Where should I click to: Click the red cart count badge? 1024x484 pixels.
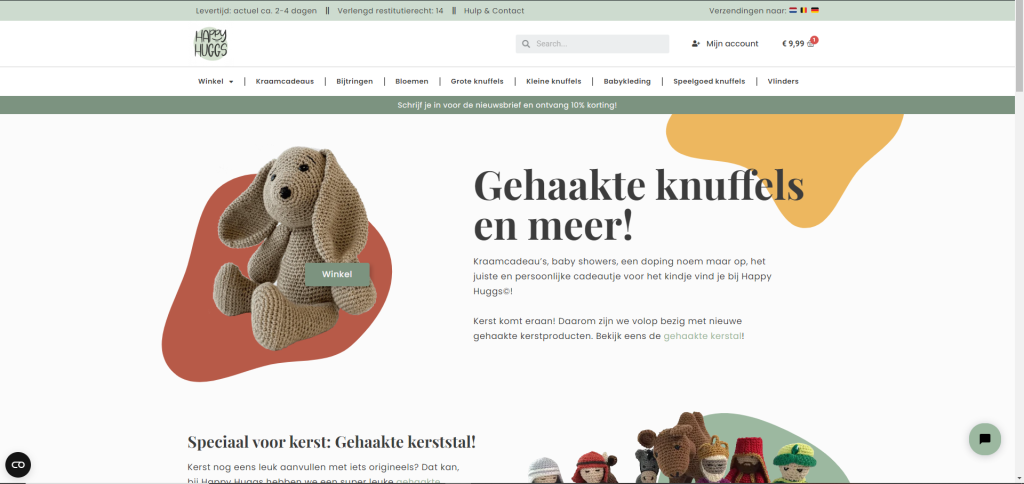click(x=814, y=40)
